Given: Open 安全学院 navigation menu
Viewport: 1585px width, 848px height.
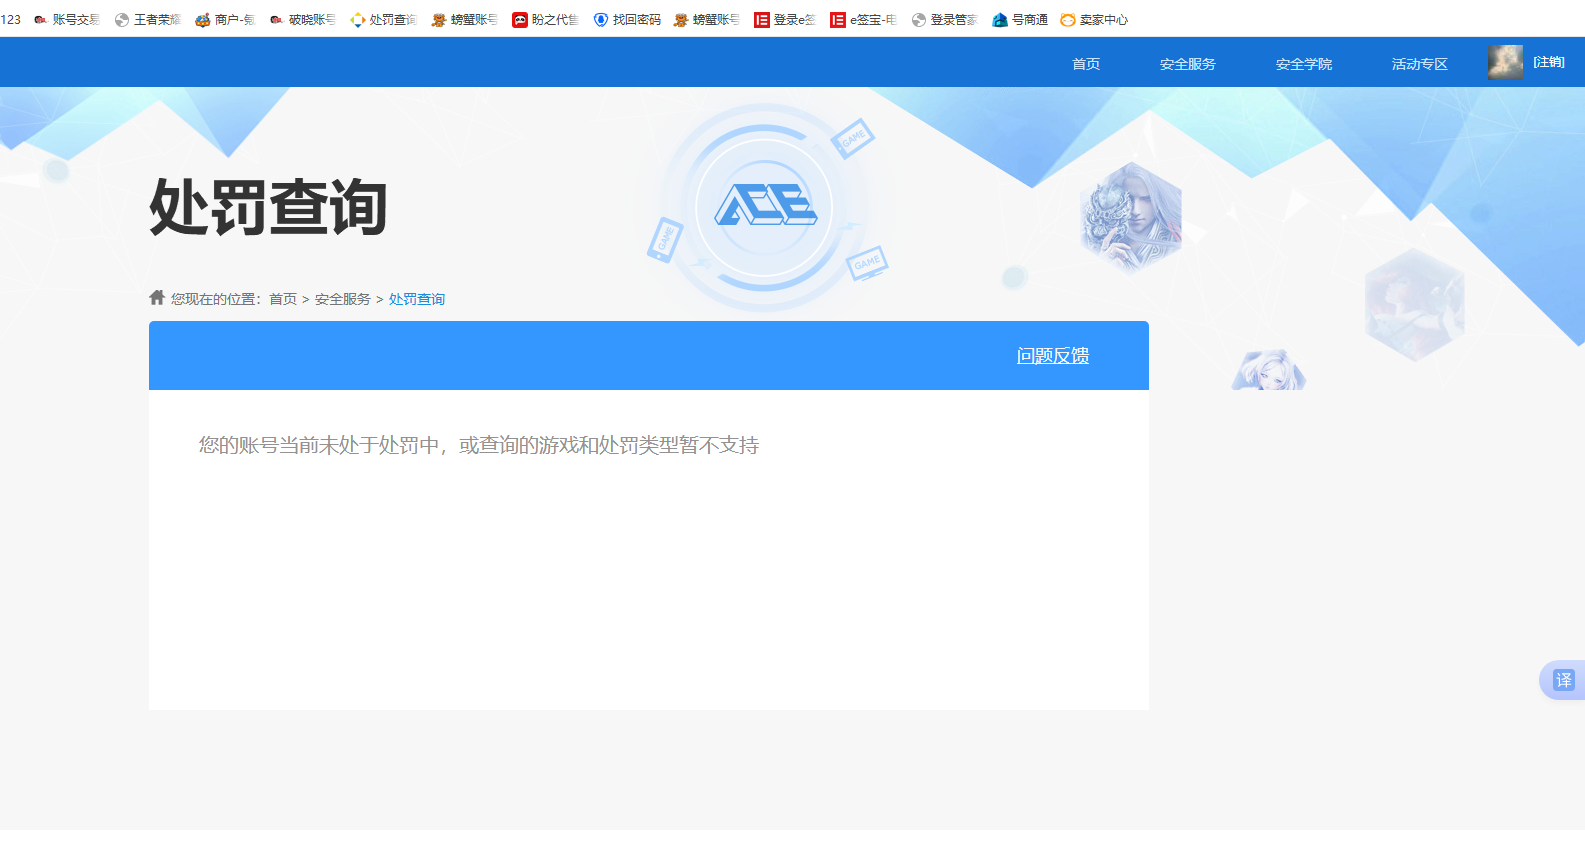Looking at the screenshot, I should (1304, 64).
